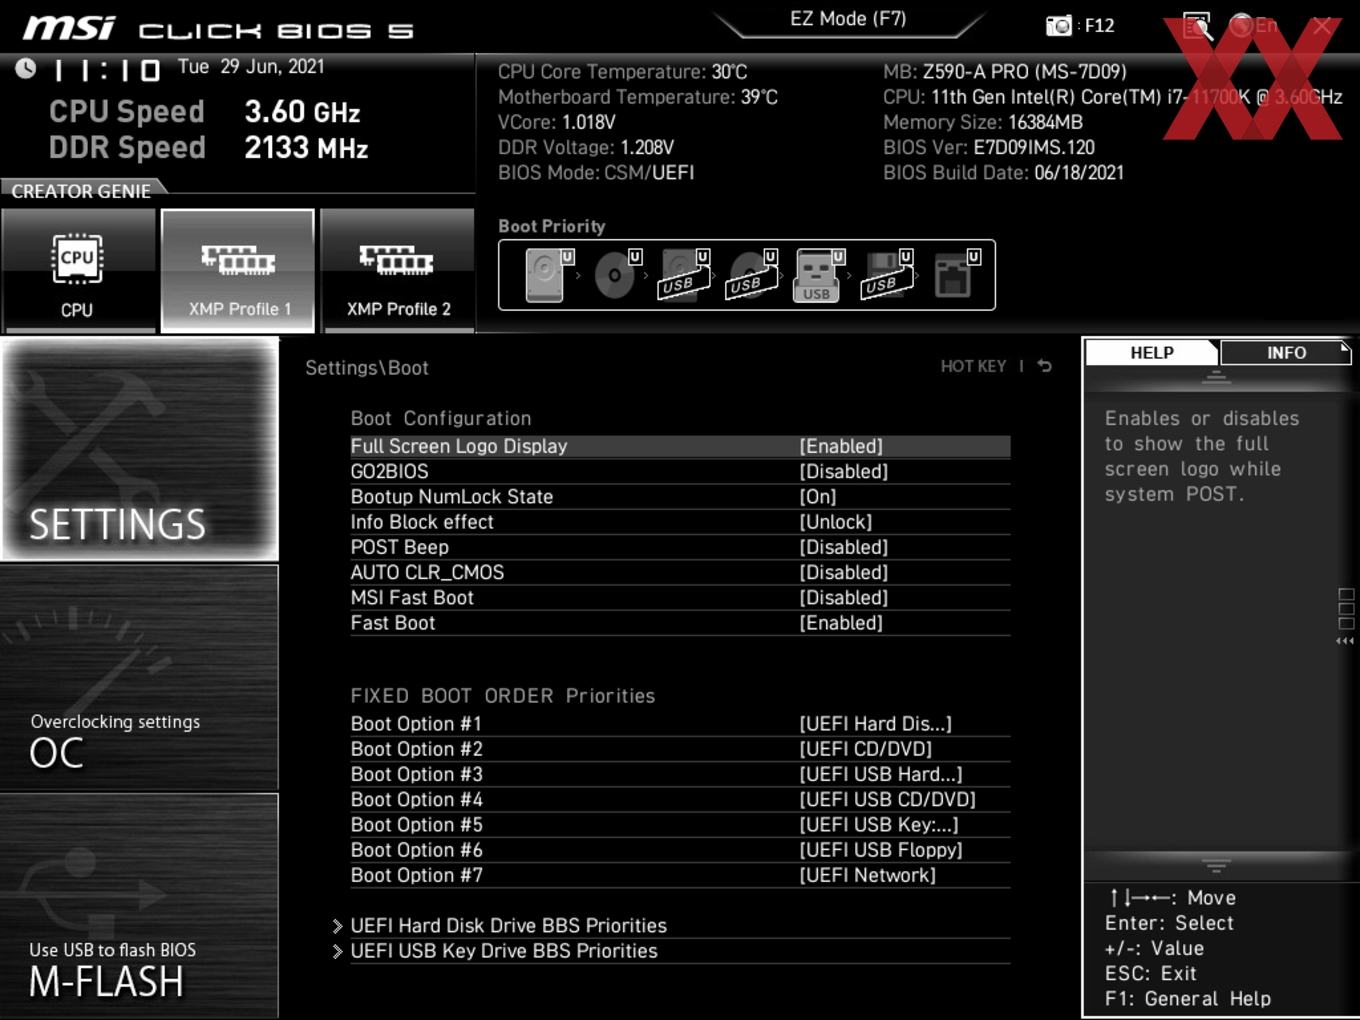Image resolution: width=1360 pixels, height=1020 pixels.
Task: Open M-FLASH to flash BIOS from USB
Action: 140,906
